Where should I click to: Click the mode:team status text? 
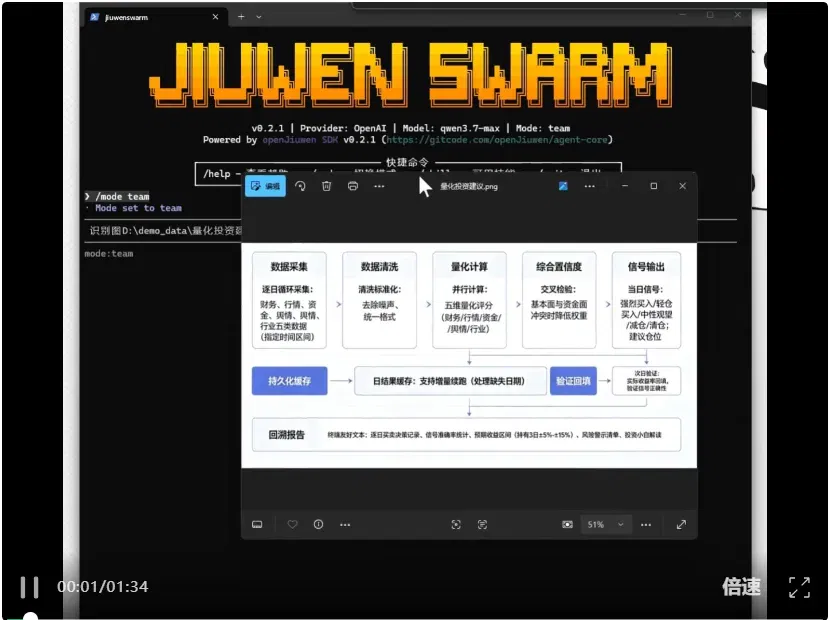point(109,254)
